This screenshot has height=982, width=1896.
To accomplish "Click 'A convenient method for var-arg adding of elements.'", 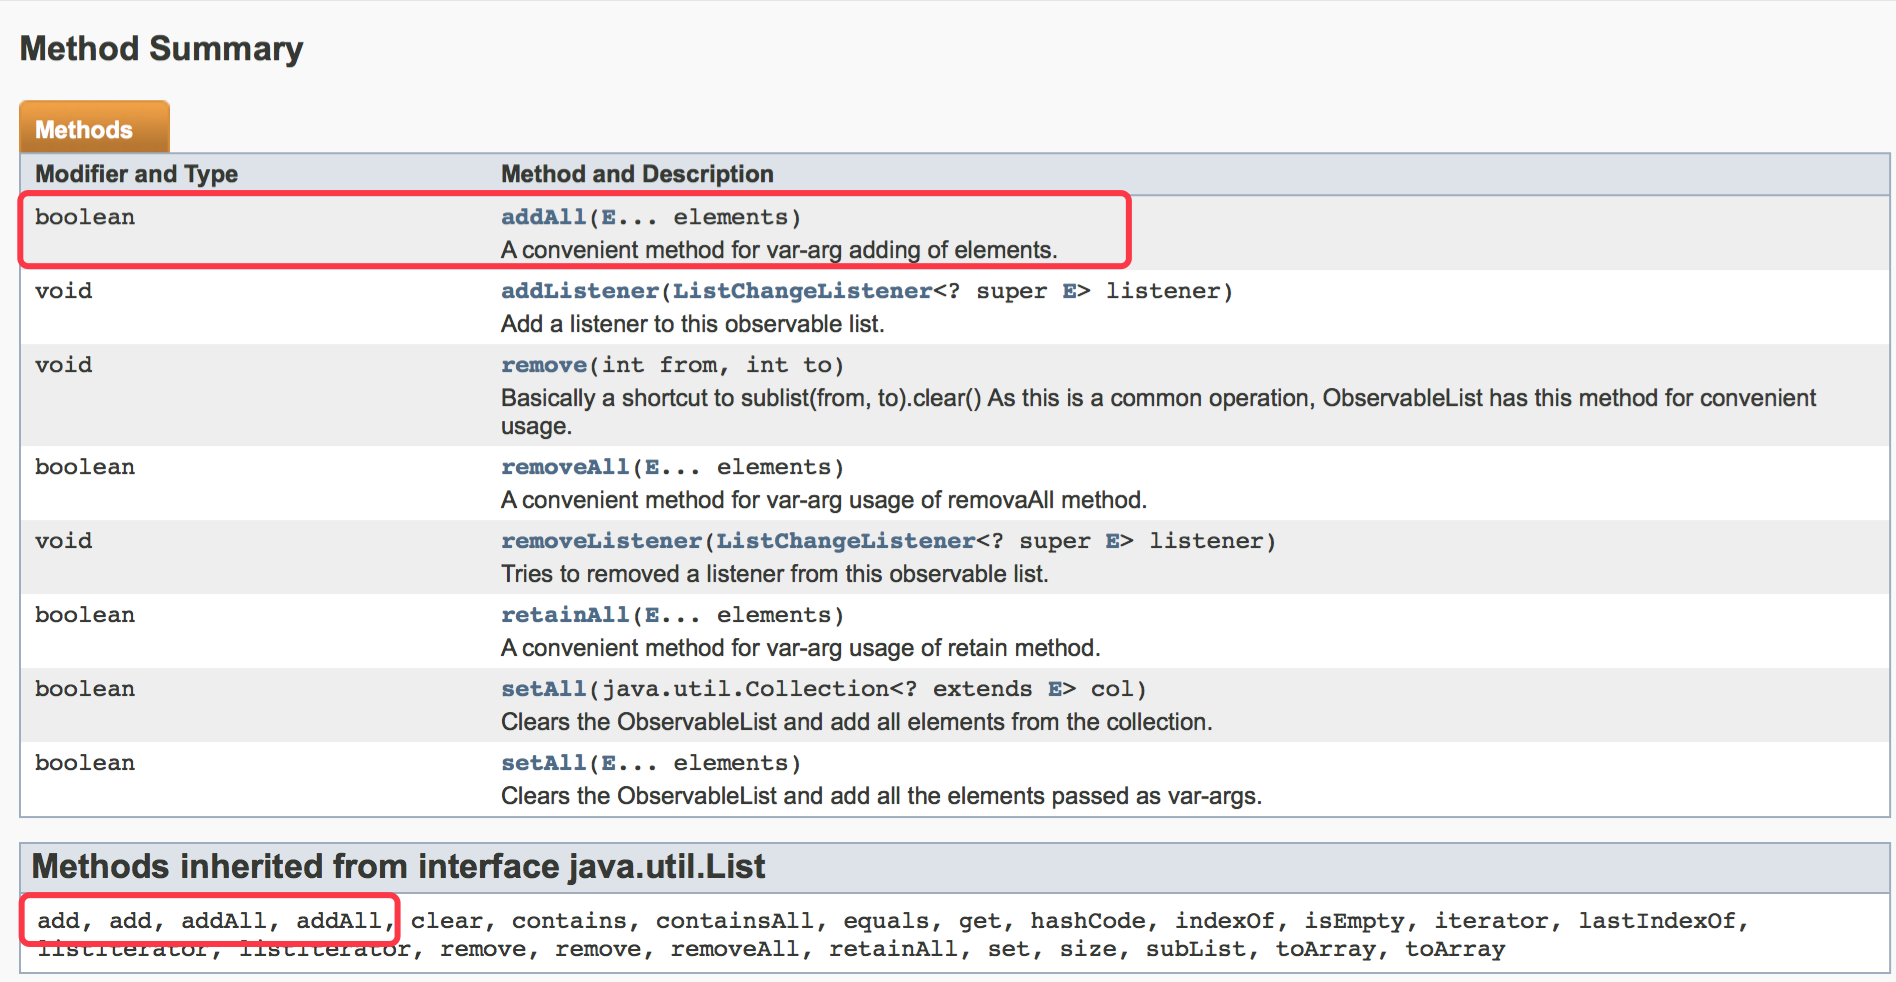I will [x=779, y=250].
